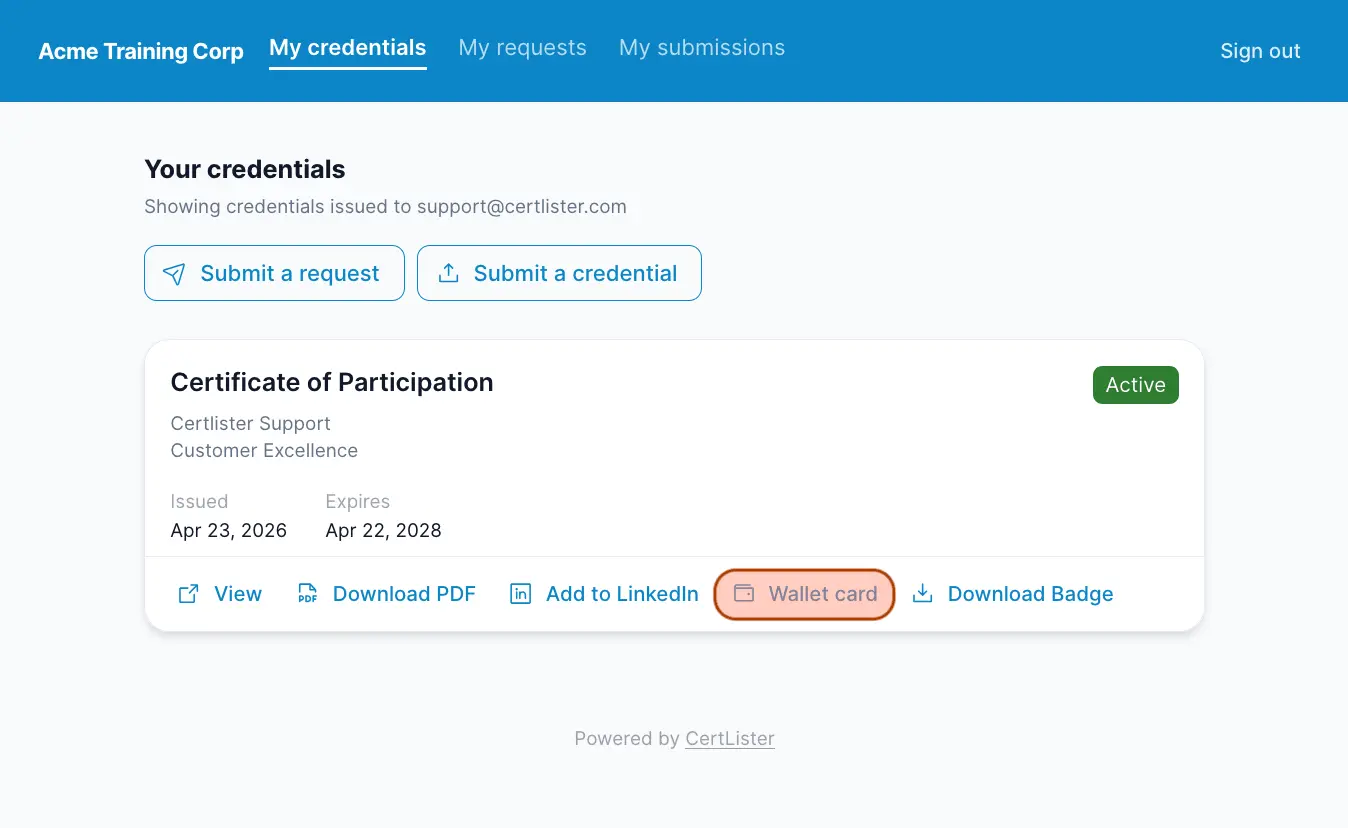Click Submit a credential
The height and width of the screenshot is (828, 1348).
click(x=559, y=272)
